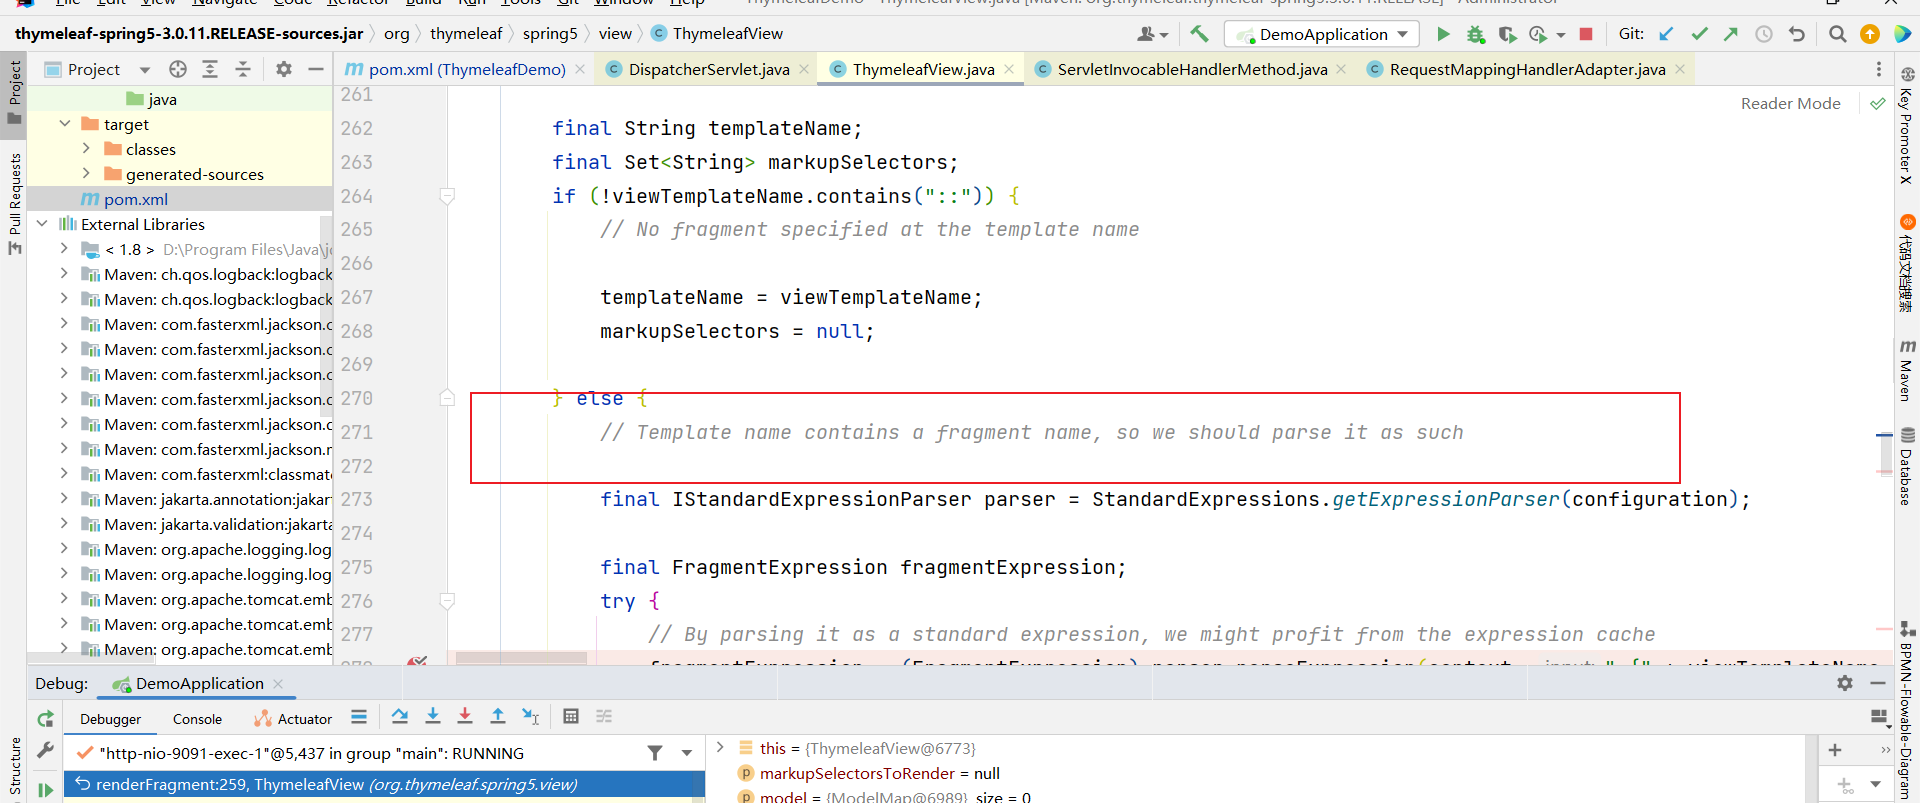The height and width of the screenshot is (803, 1920).
Task: Select opened file in Project tree (crosshair)
Action: click(x=178, y=69)
